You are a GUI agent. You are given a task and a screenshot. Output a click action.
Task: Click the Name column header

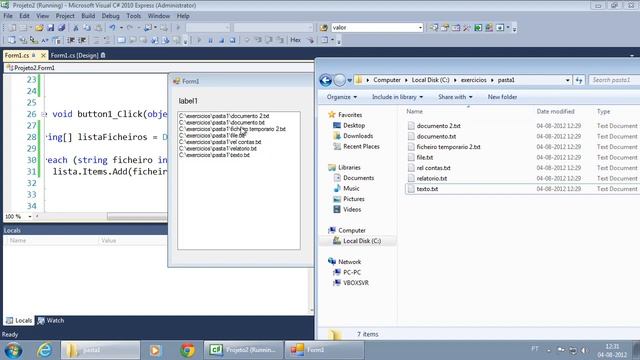pyautogui.click(x=414, y=111)
